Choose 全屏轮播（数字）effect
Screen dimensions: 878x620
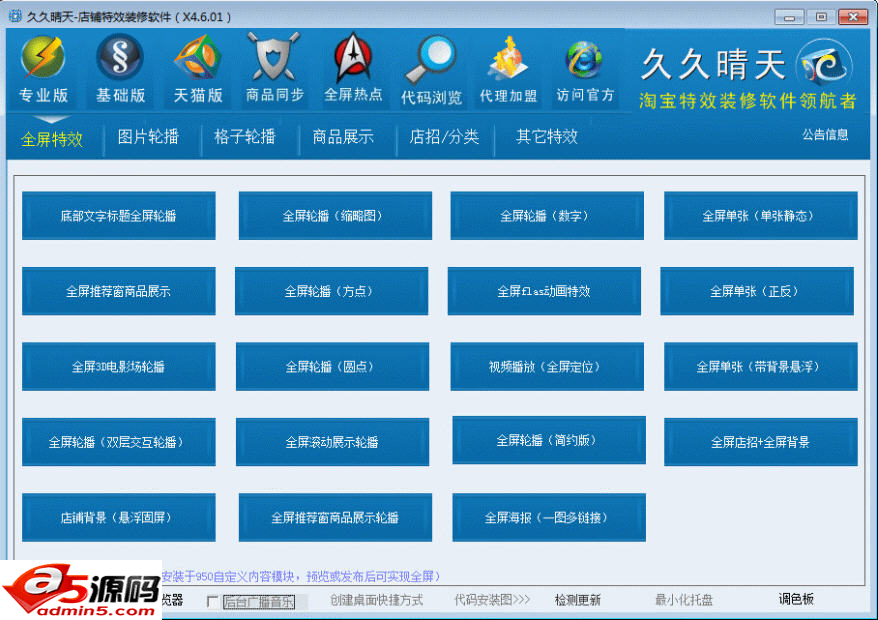pyautogui.click(x=547, y=216)
